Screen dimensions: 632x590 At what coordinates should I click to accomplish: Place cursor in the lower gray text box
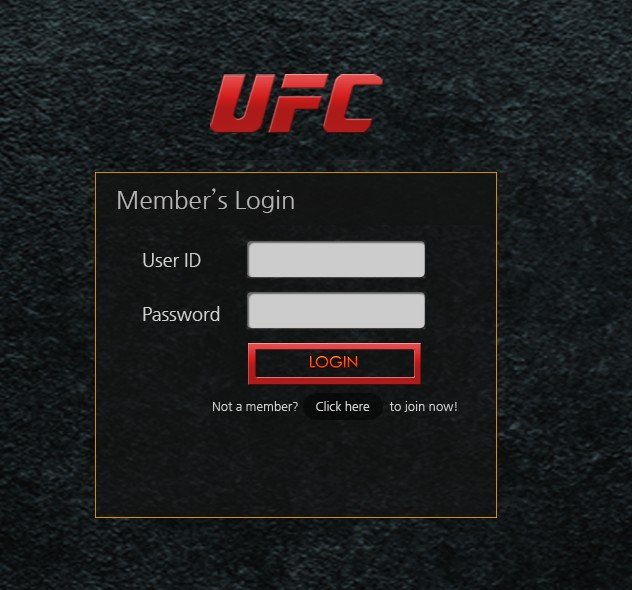click(336, 310)
